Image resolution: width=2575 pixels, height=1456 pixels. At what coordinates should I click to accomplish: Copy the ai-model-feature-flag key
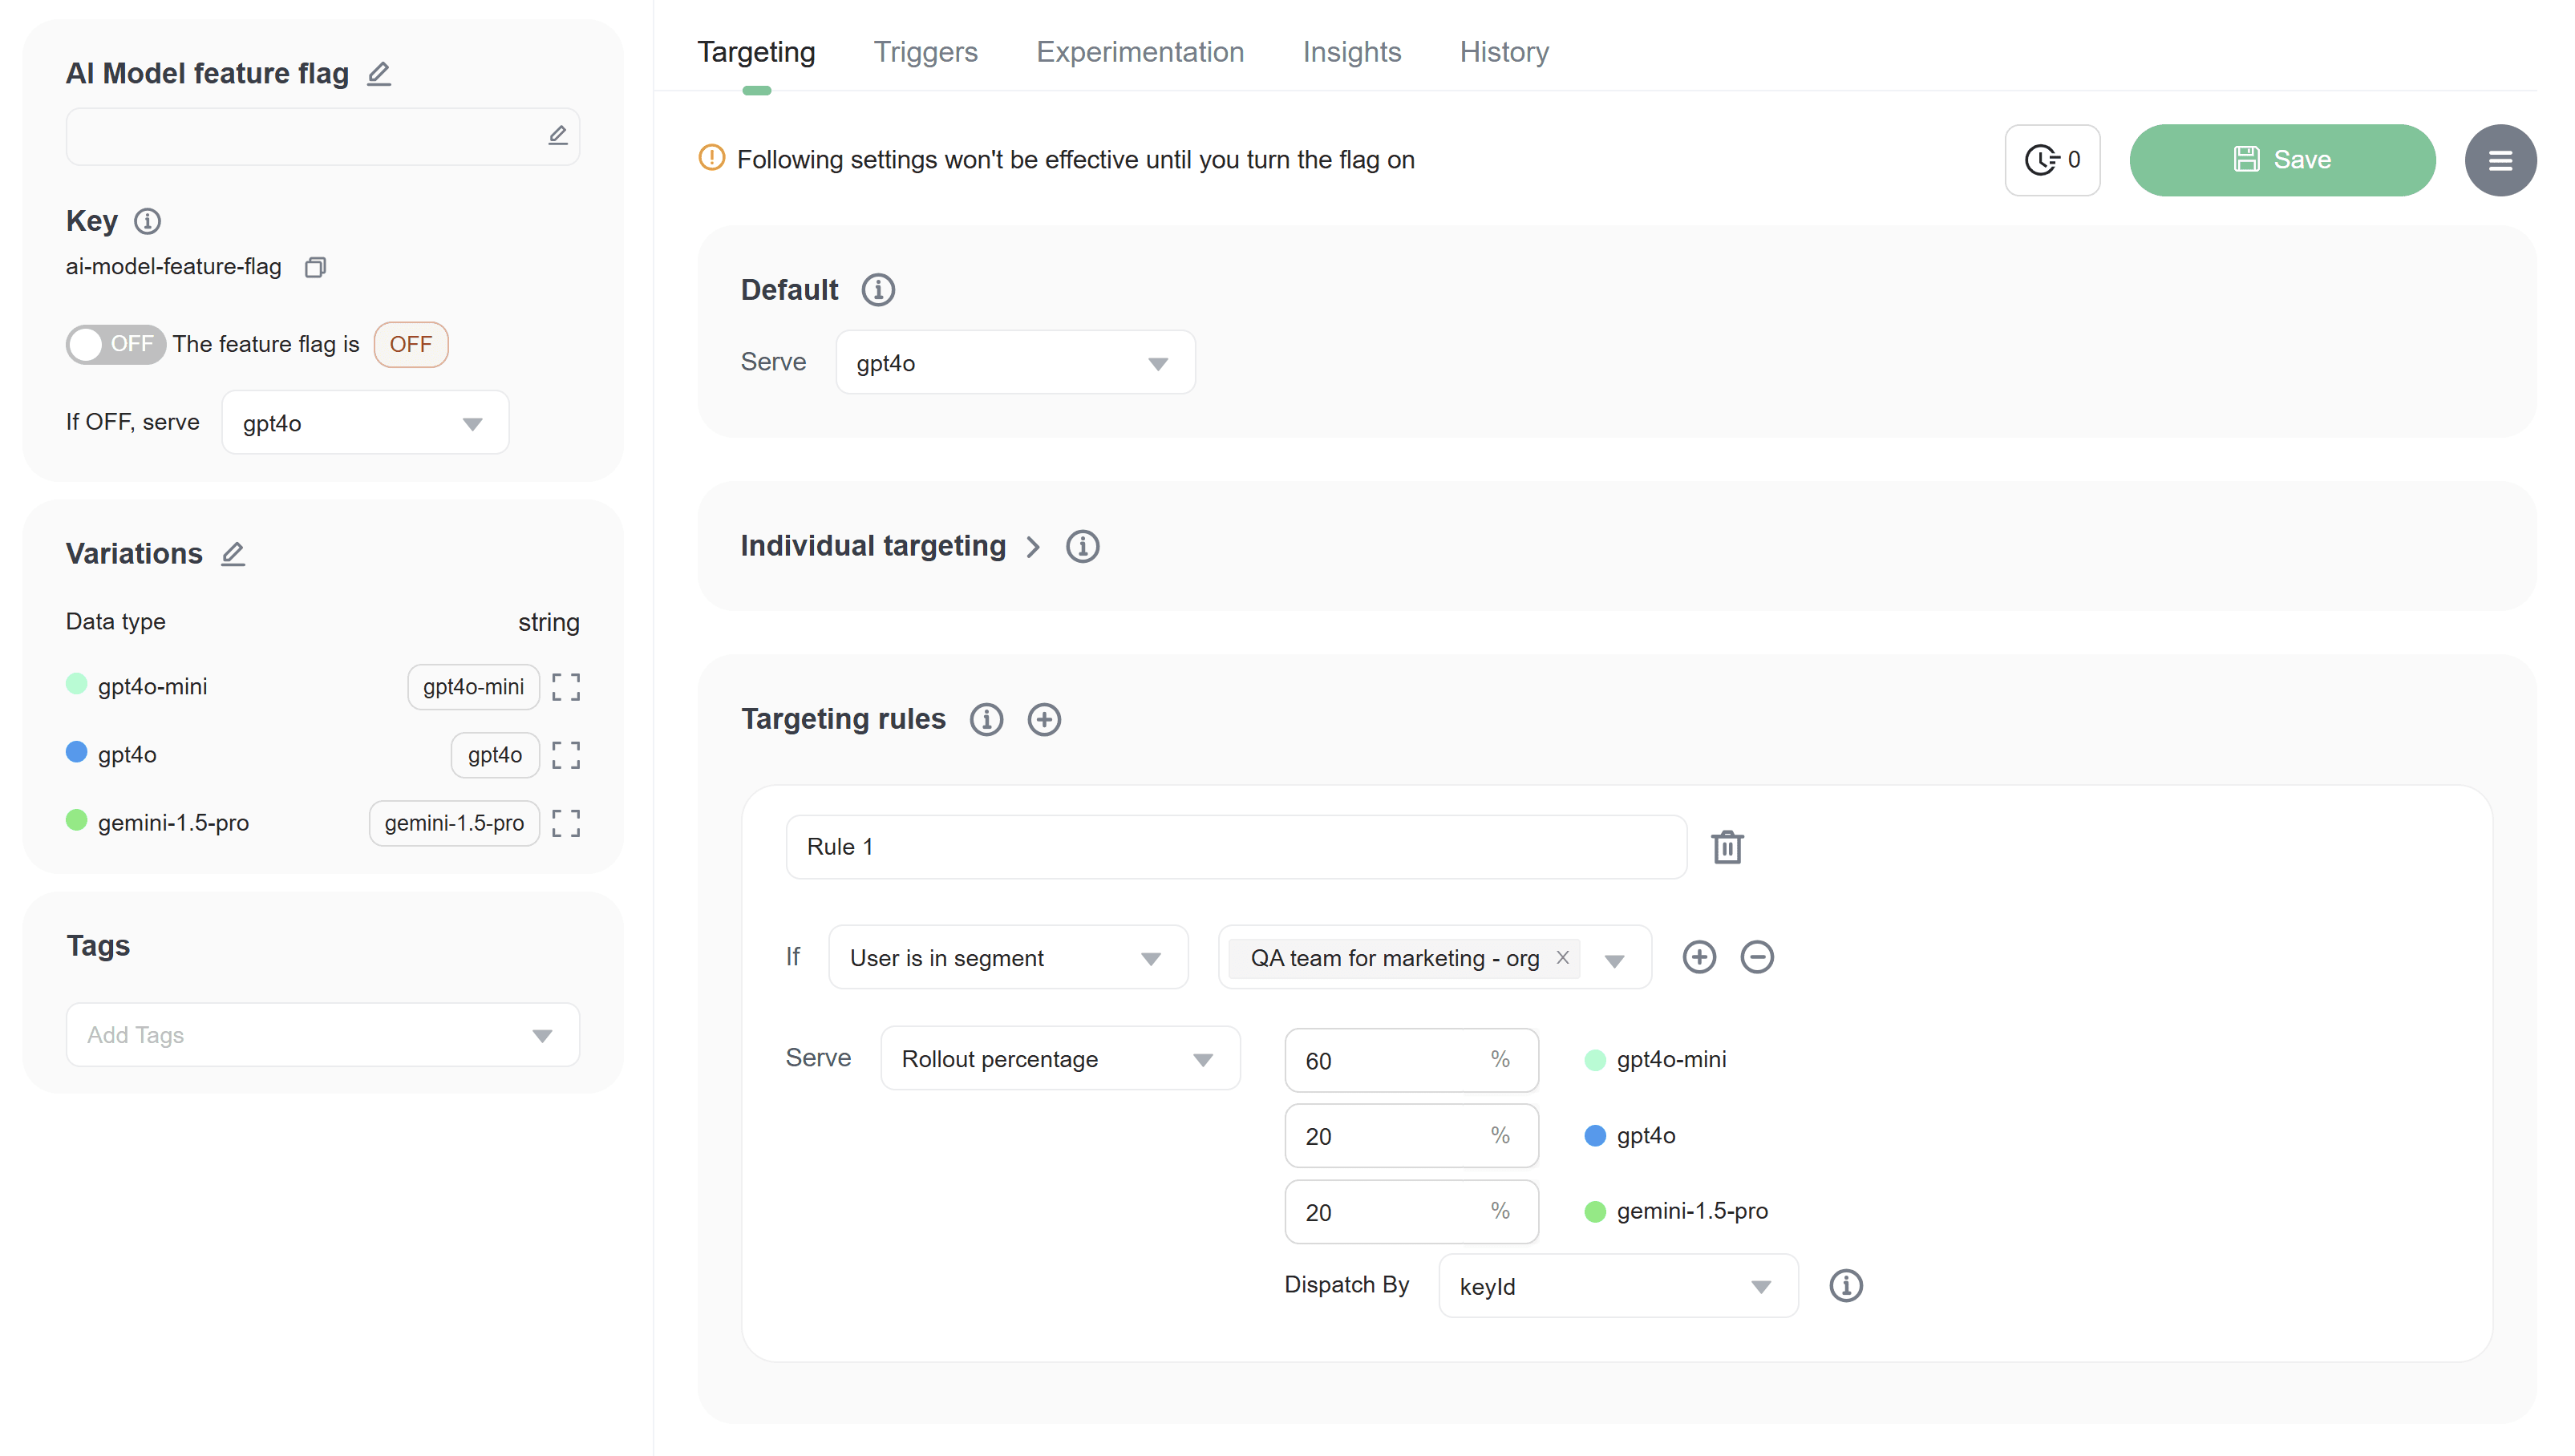point(315,267)
